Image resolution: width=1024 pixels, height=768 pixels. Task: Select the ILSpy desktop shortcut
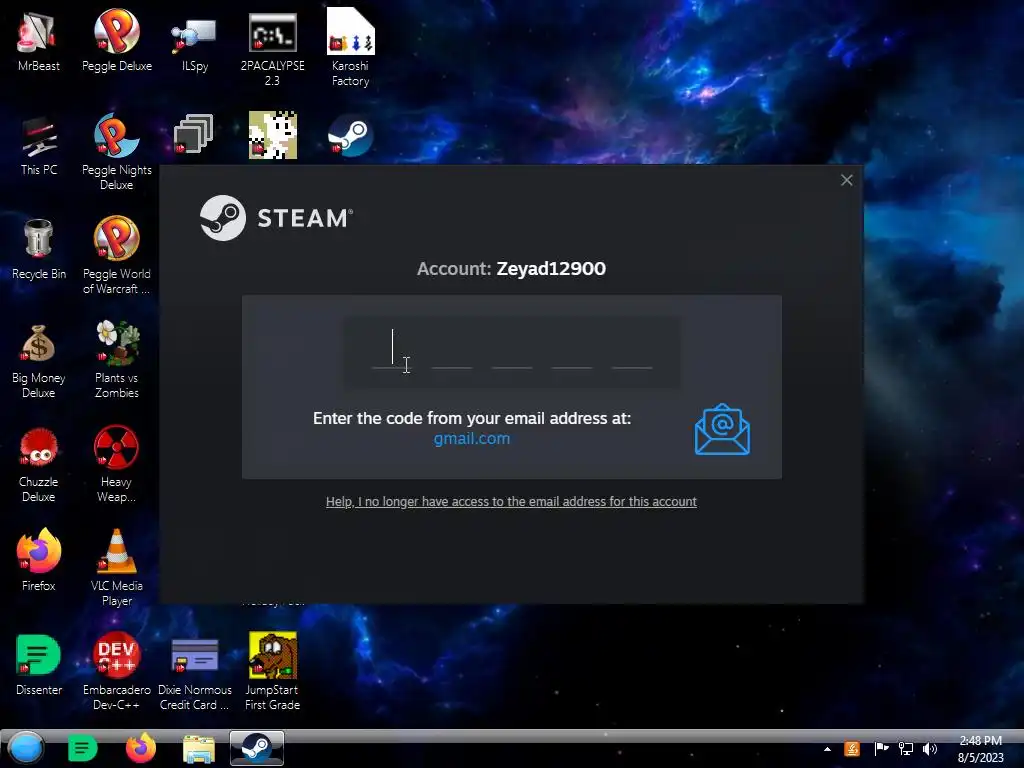pos(195,42)
